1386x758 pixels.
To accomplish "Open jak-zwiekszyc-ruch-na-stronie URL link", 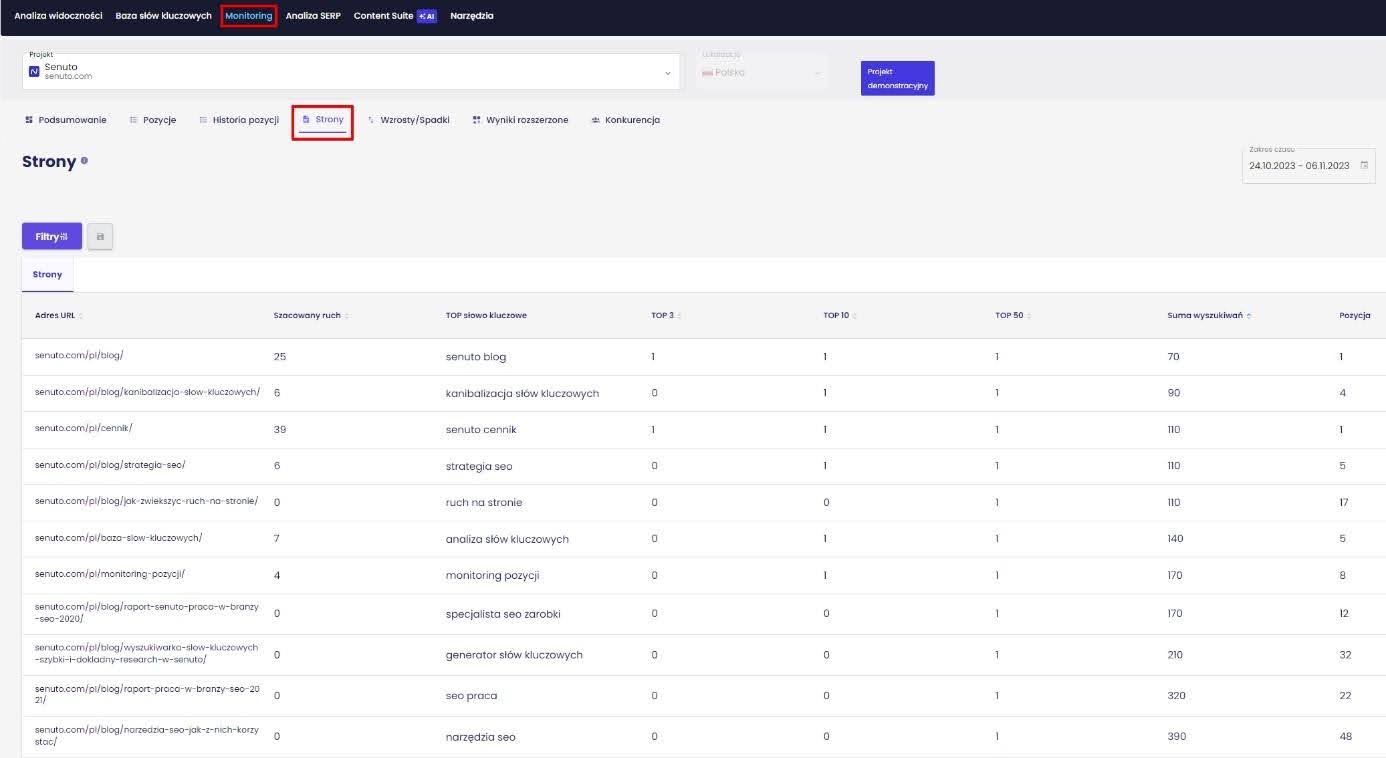I will point(146,501).
